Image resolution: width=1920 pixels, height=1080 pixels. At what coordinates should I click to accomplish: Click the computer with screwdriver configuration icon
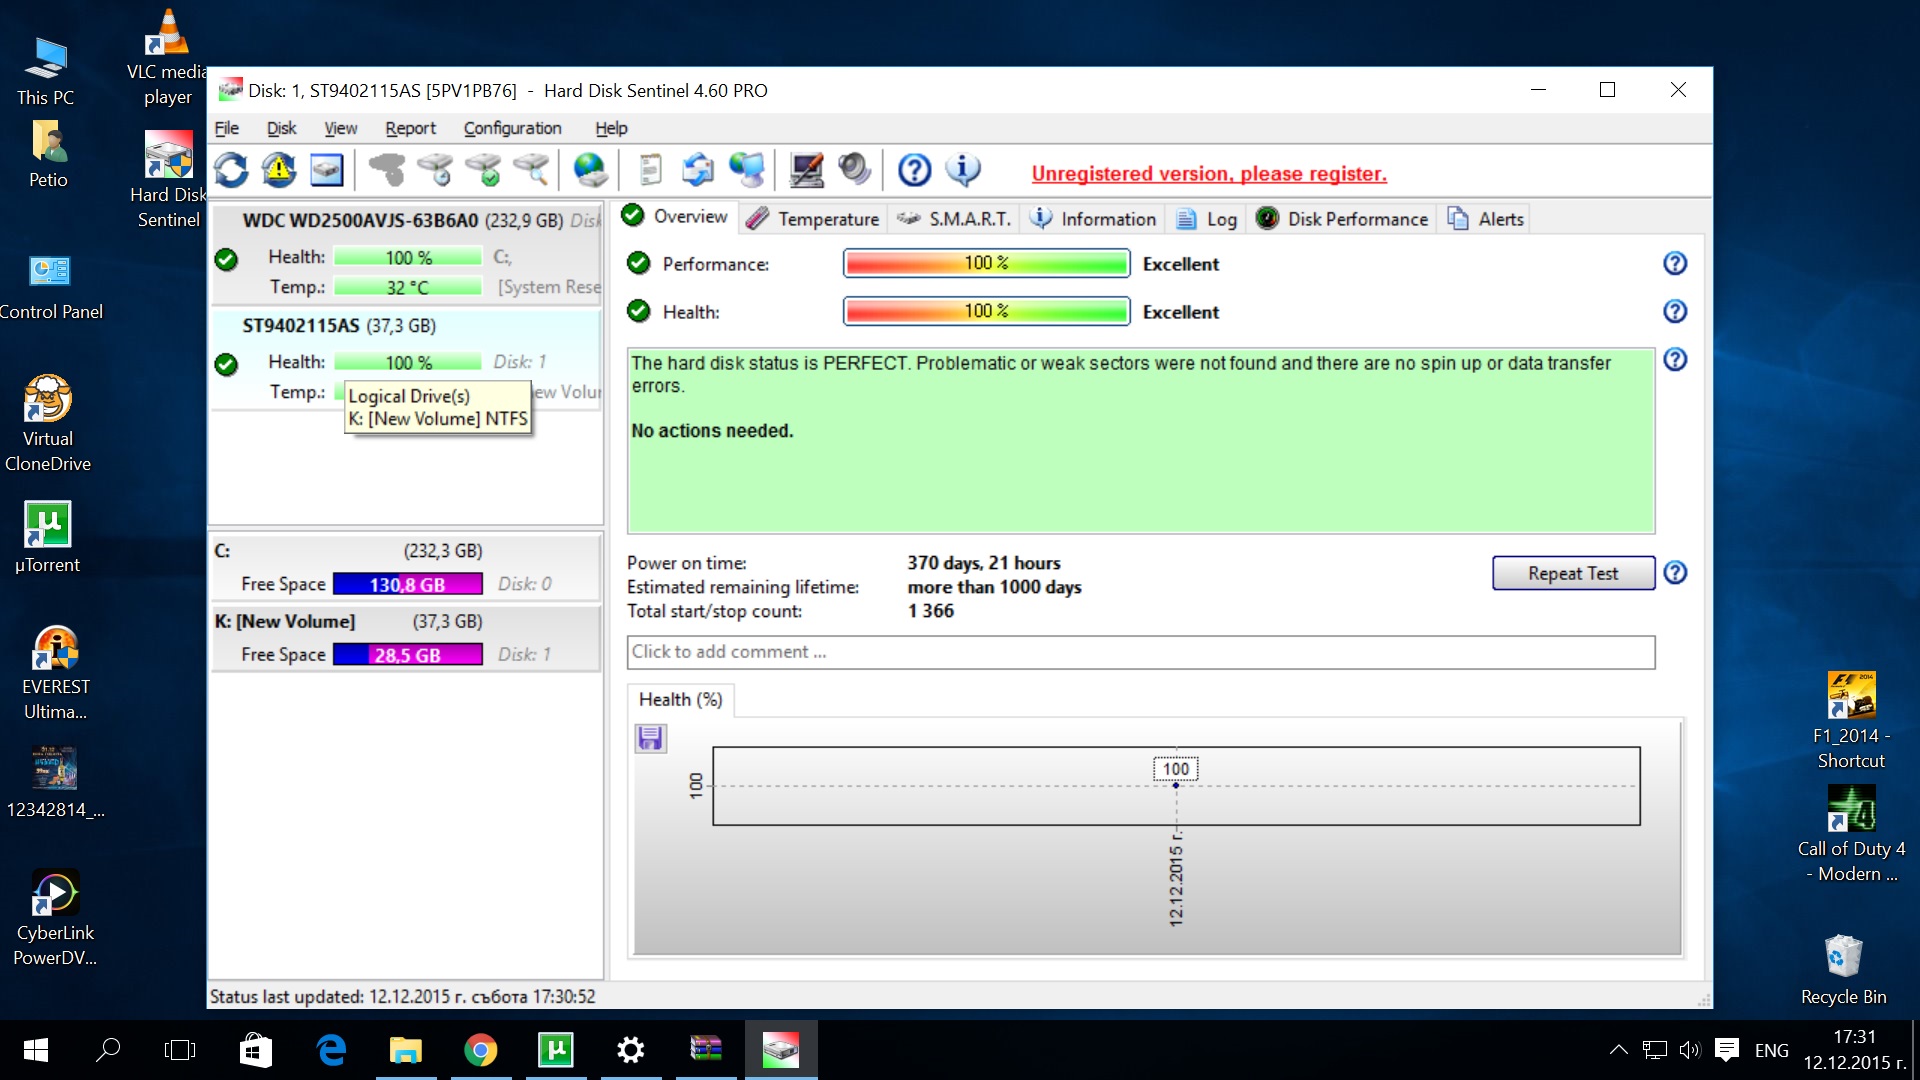(806, 170)
